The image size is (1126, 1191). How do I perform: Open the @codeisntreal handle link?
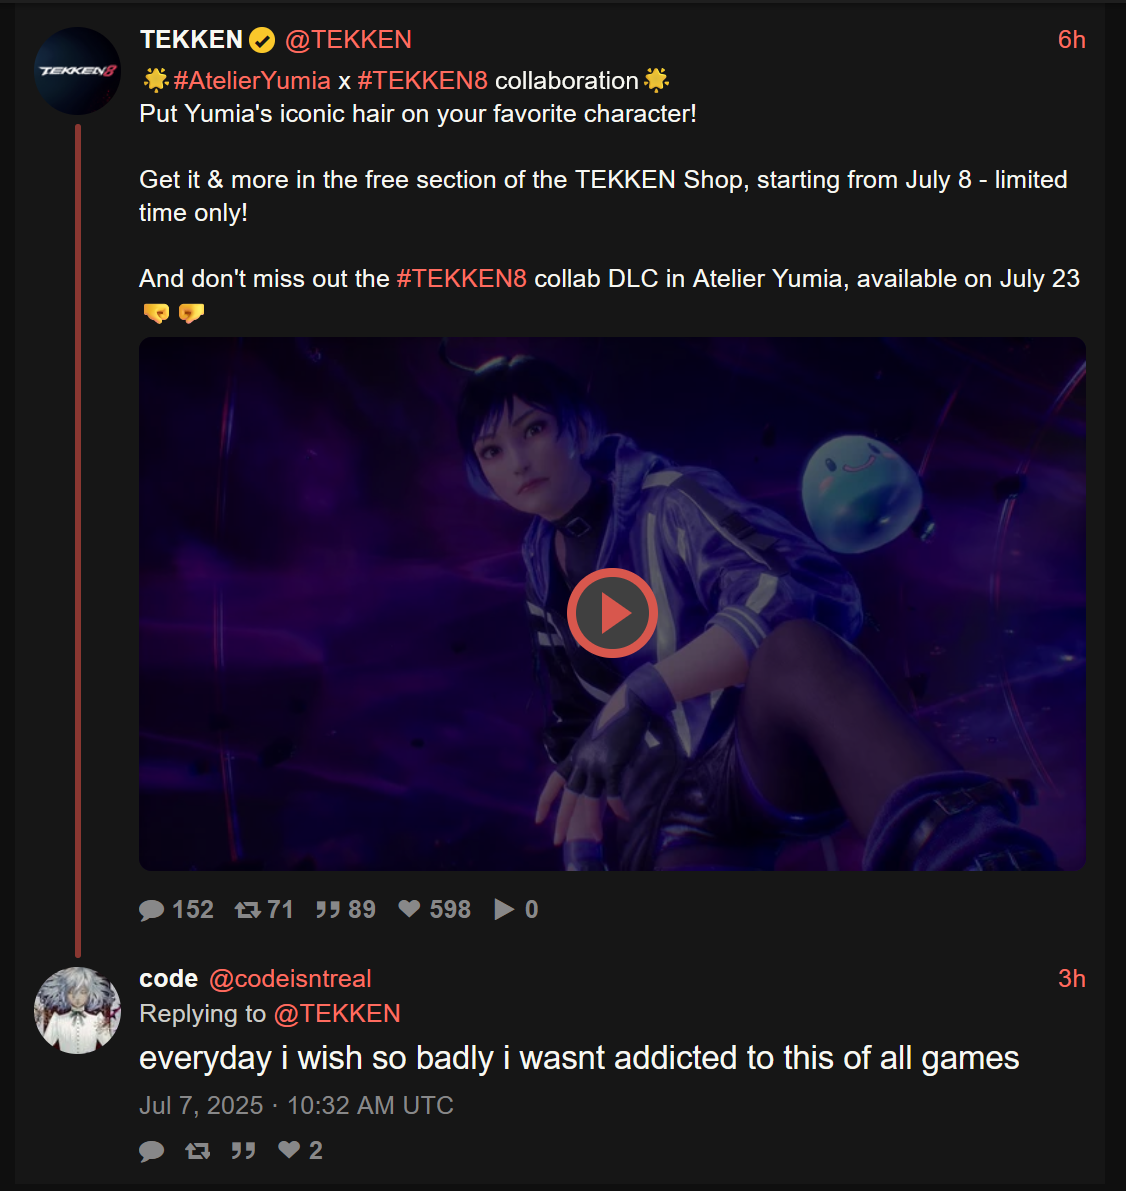pyautogui.click(x=290, y=978)
